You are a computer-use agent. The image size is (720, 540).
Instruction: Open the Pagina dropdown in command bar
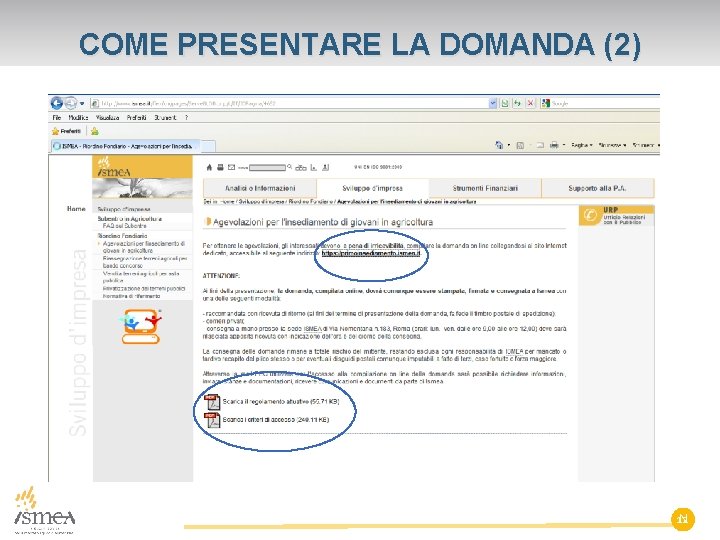581,145
